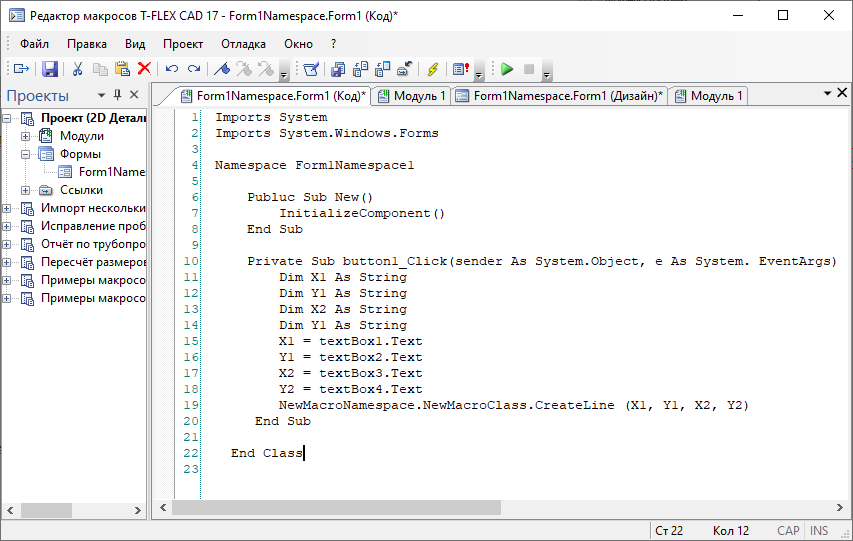Screen dimensions: 853x541
Task: Click the Undo arrow icon
Action: click(x=172, y=69)
